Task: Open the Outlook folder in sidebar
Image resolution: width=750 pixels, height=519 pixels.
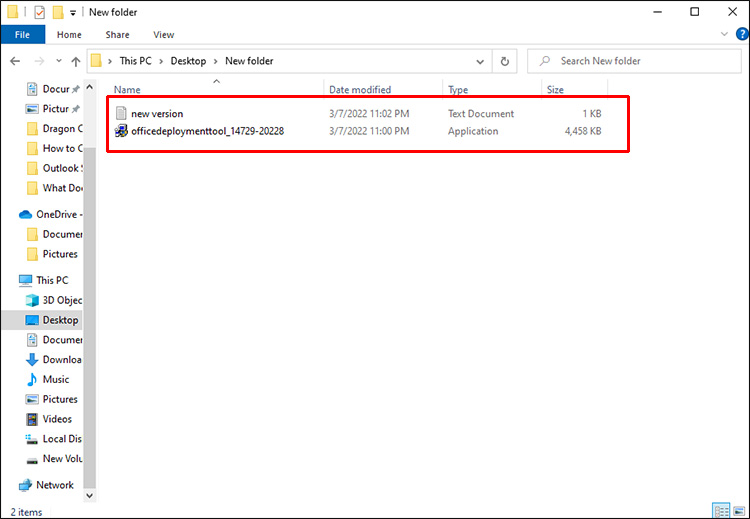Action: [x=54, y=168]
